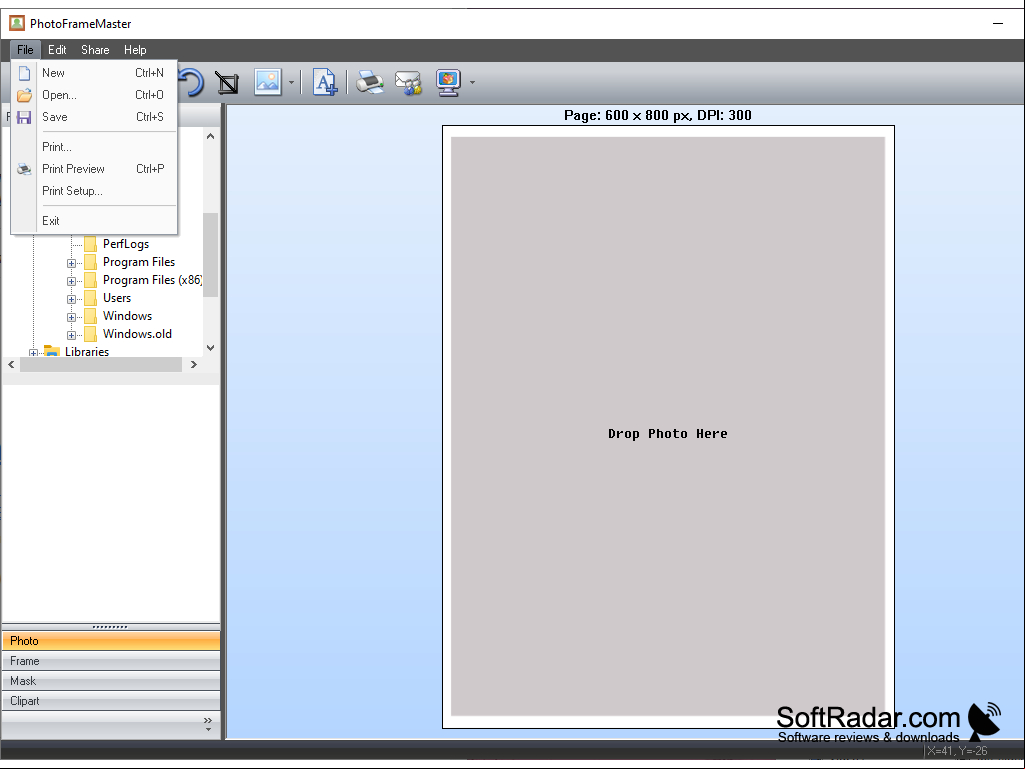Select the Program Files (x86) folder
This screenshot has width=1025, height=769.
(x=152, y=280)
